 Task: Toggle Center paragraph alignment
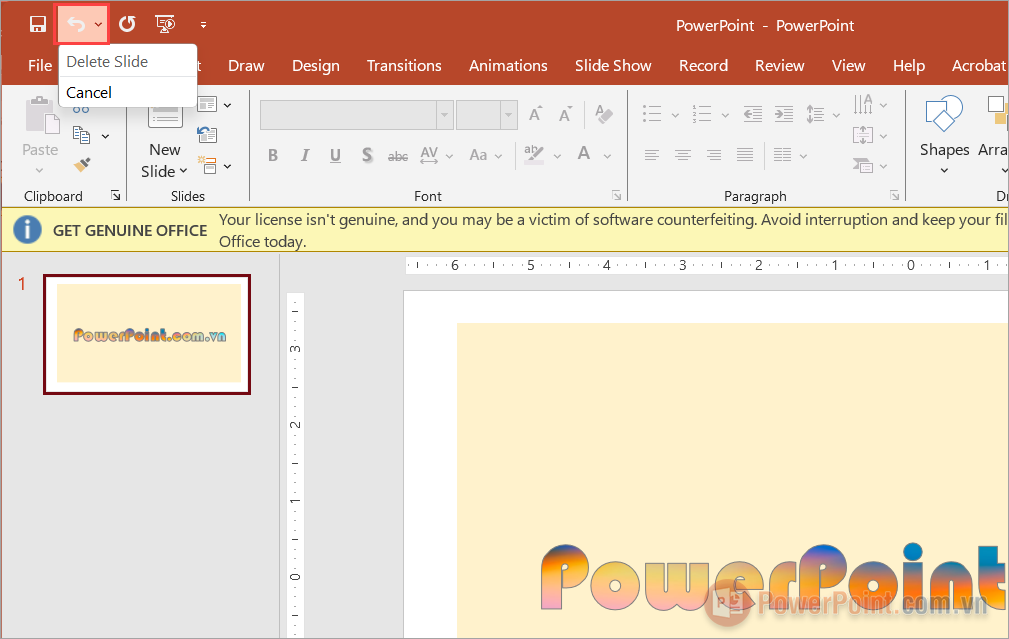point(683,155)
